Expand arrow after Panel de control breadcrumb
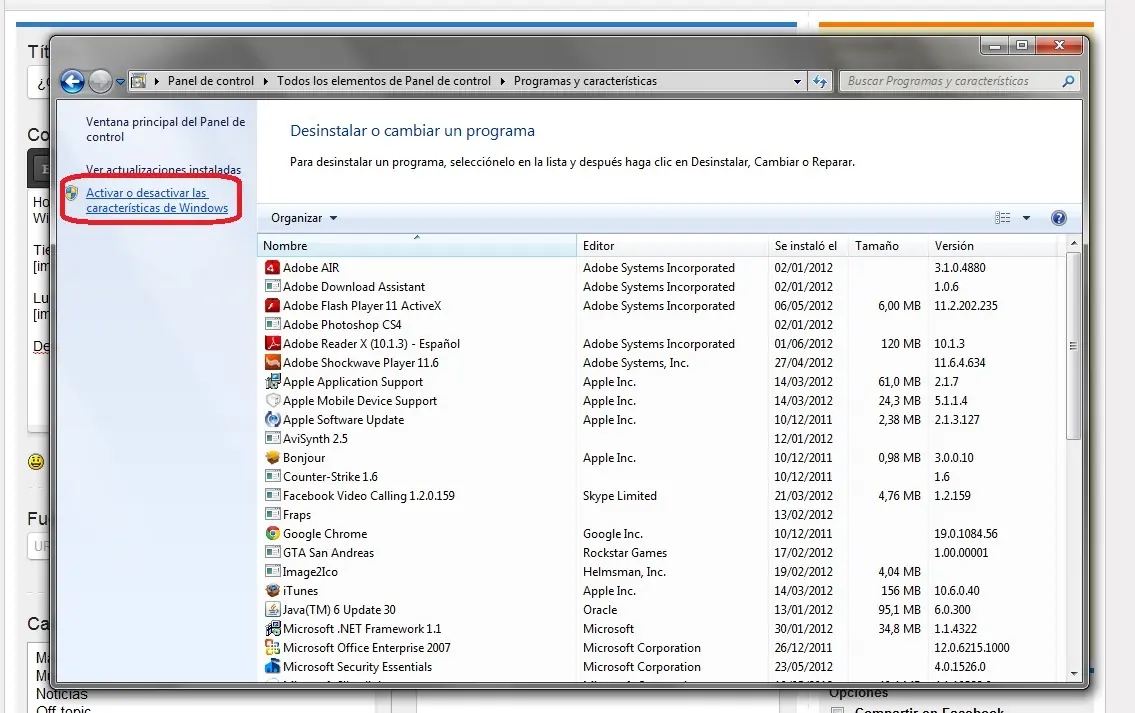 266,81
